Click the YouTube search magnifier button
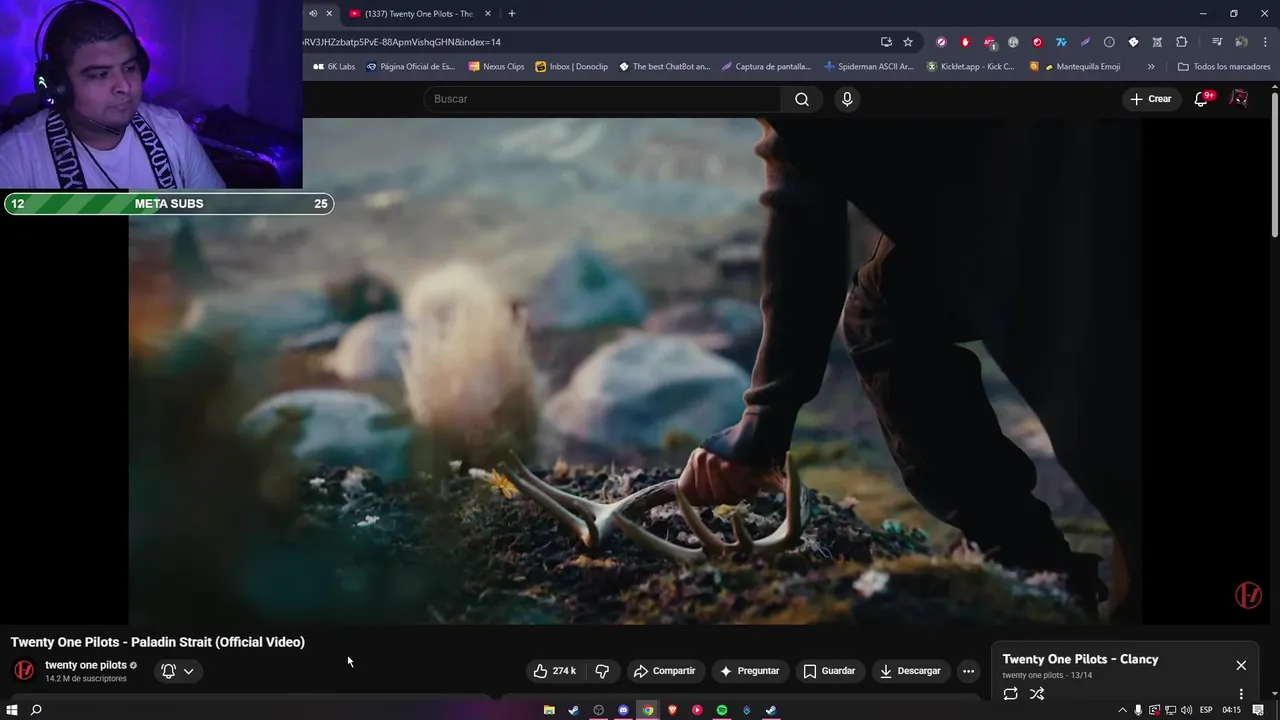The image size is (1280, 720). [802, 99]
